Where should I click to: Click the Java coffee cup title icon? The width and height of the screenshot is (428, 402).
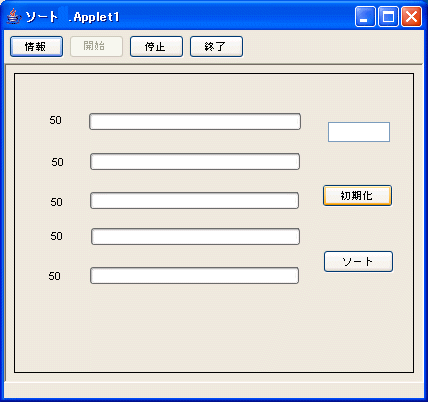point(13,16)
